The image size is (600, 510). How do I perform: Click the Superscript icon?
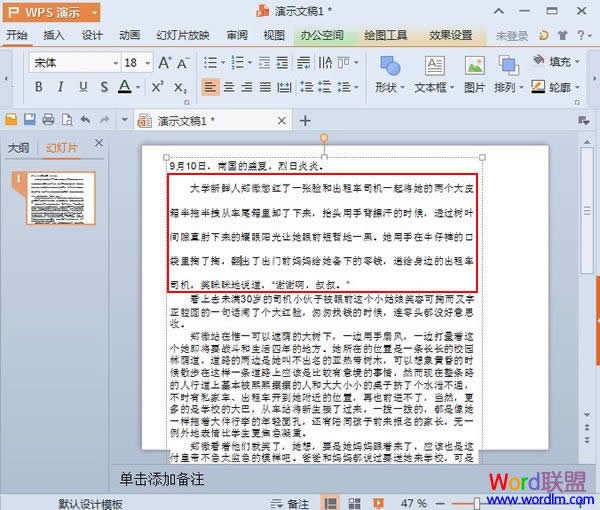pos(158,87)
